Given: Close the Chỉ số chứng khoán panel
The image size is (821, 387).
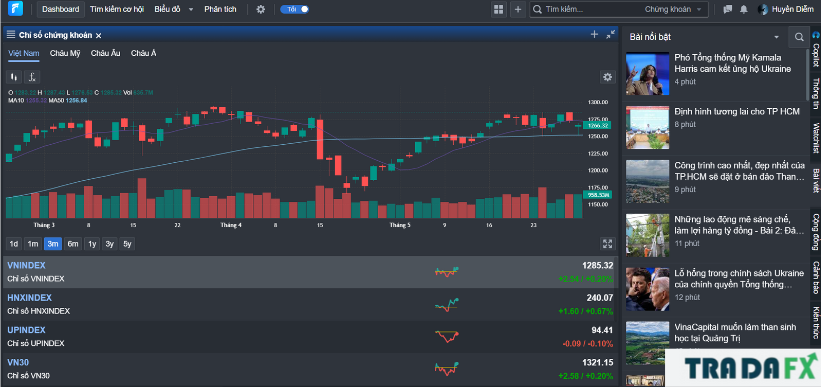Looking at the screenshot, I should click(x=98, y=35).
